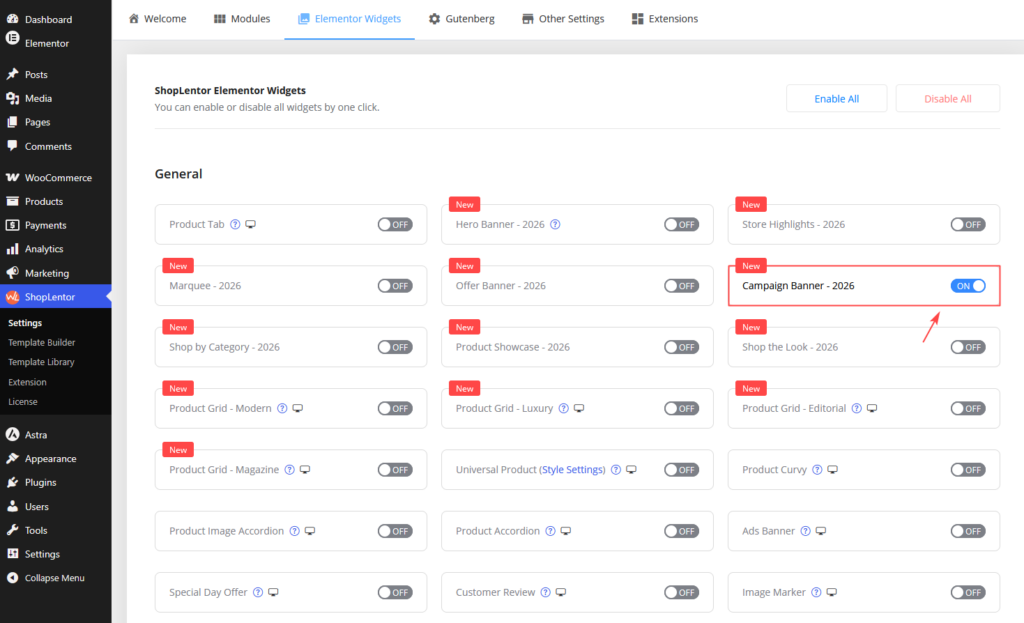Click monitor icon for Product Grid - Editorial
1024x623 pixels.
tap(872, 408)
